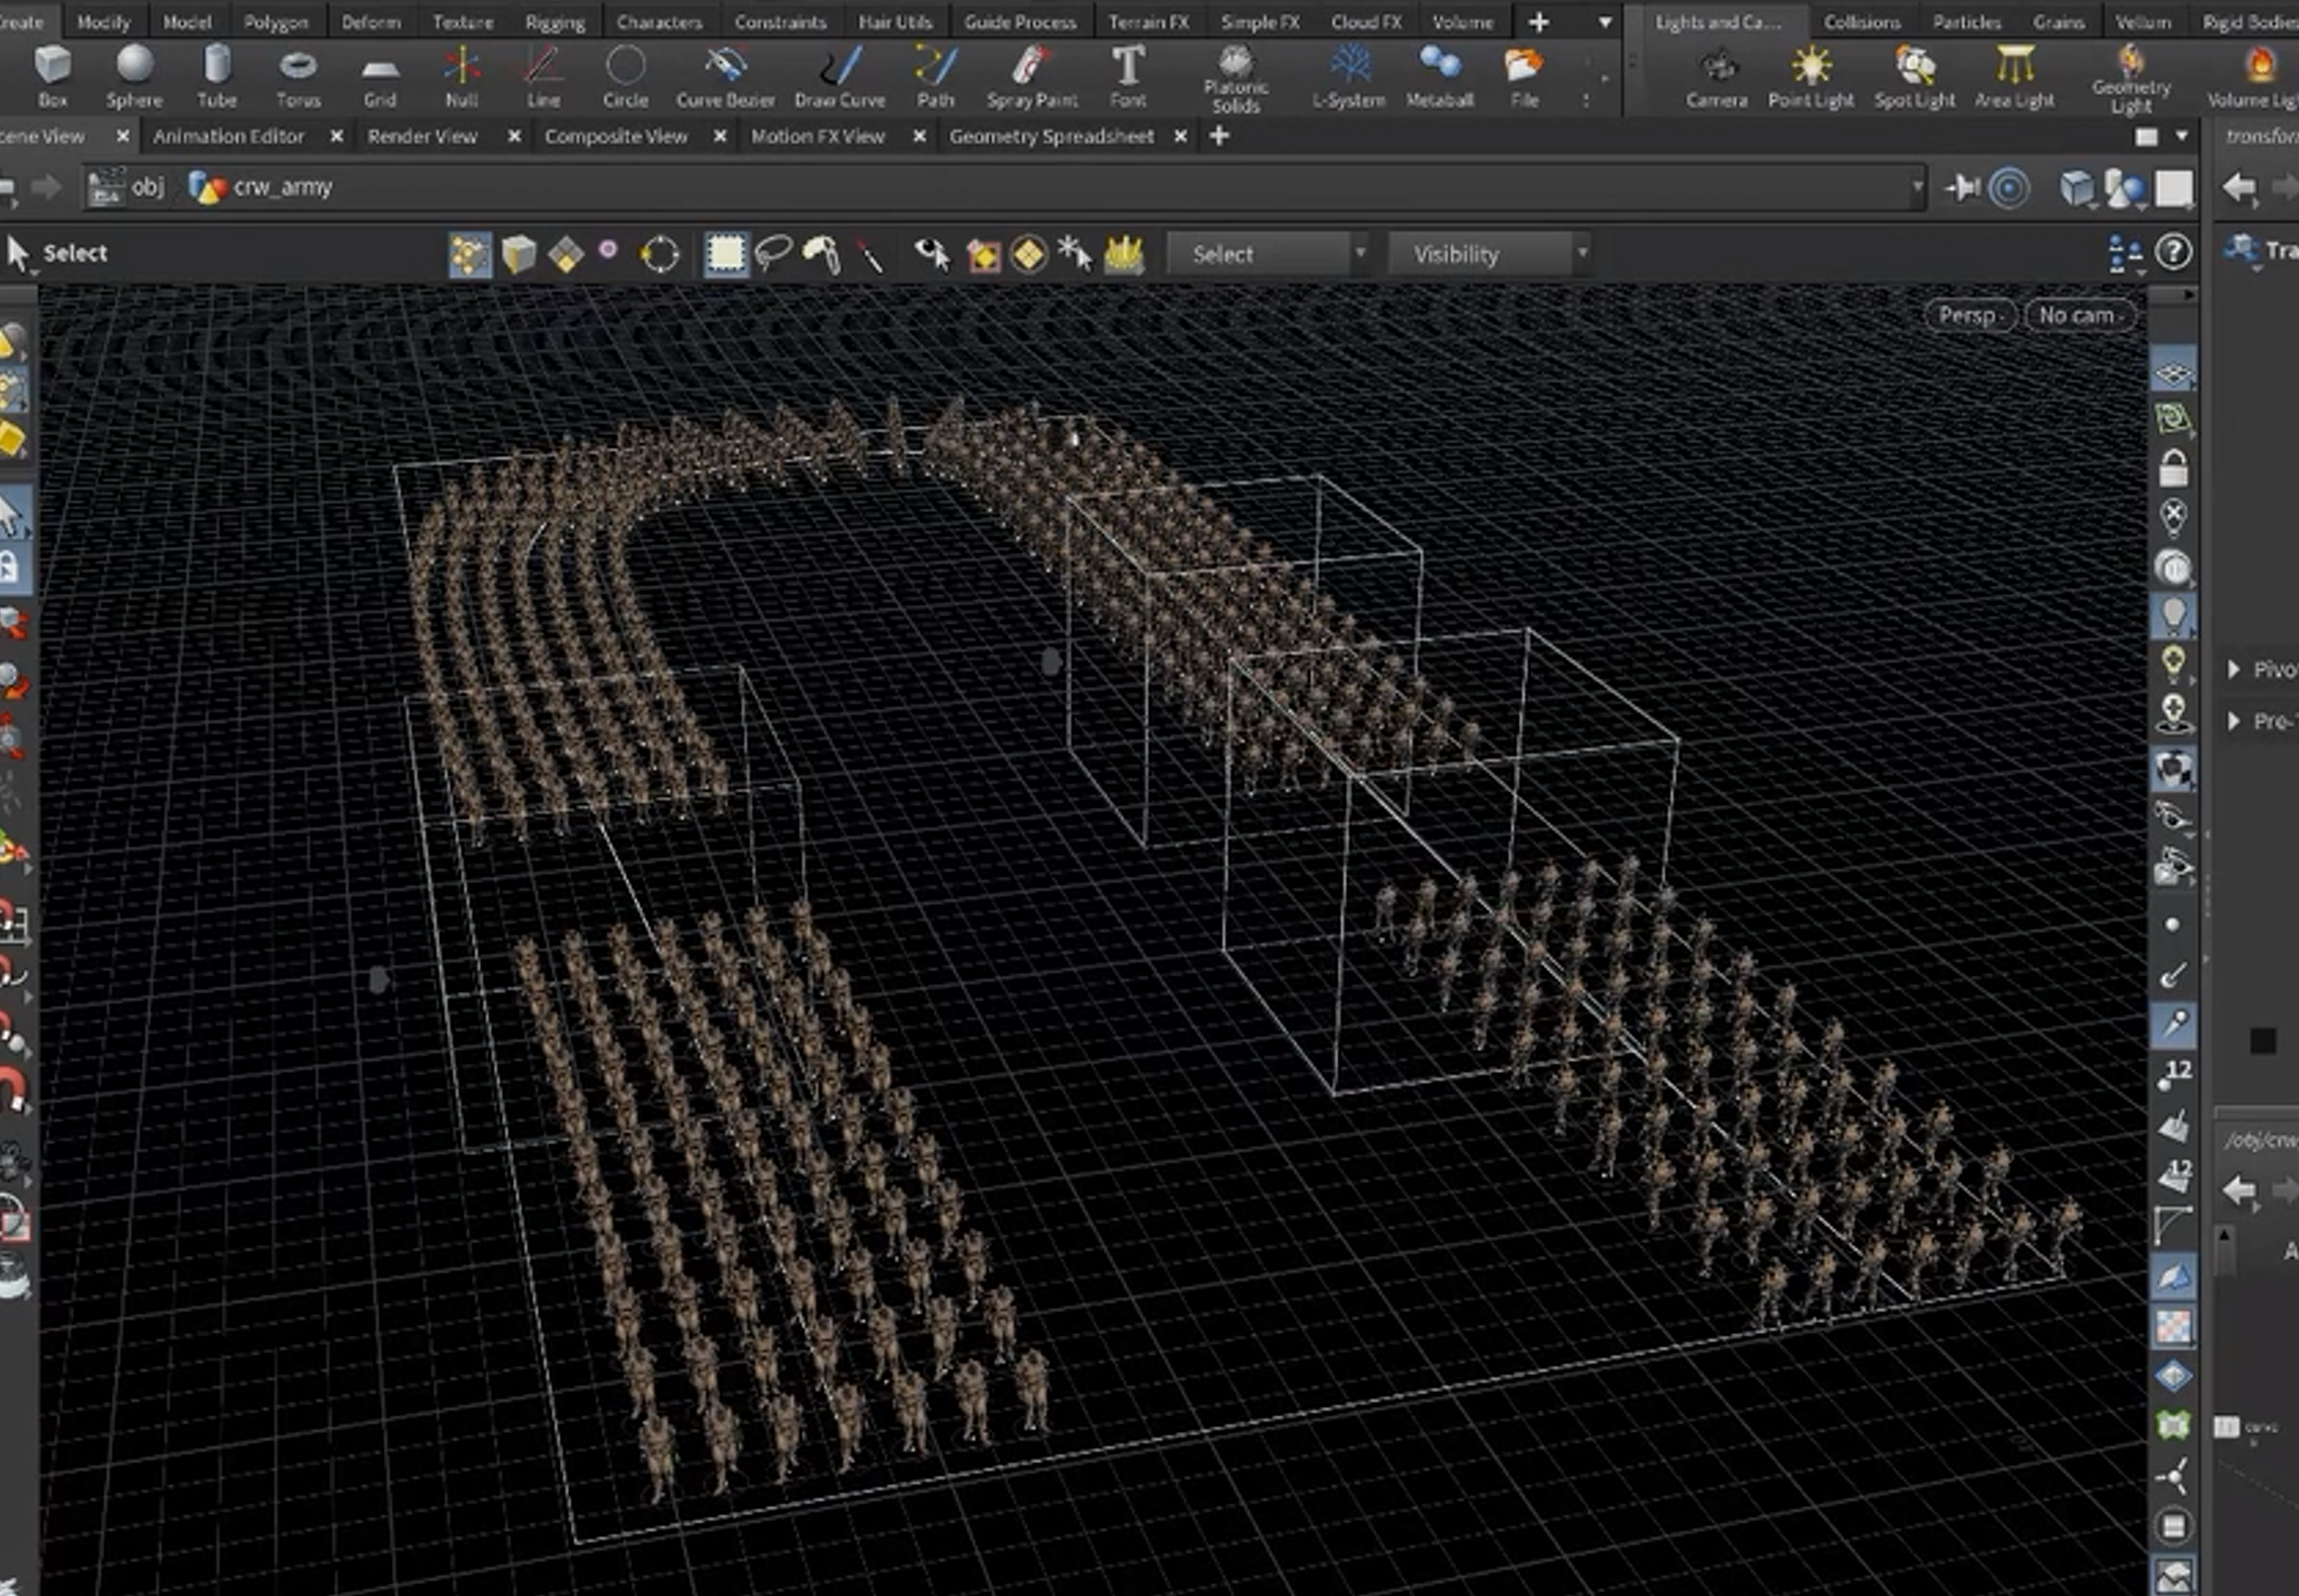Open the Visibility dropdown
The image size is (2299, 1596).
tap(1490, 254)
